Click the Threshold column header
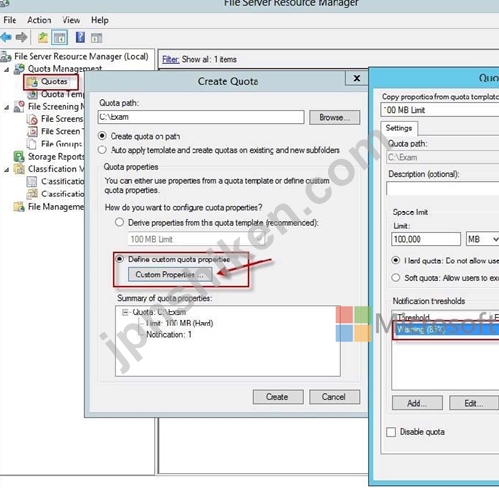Image resolution: width=499 pixels, height=488 pixels. click(413, 317)
